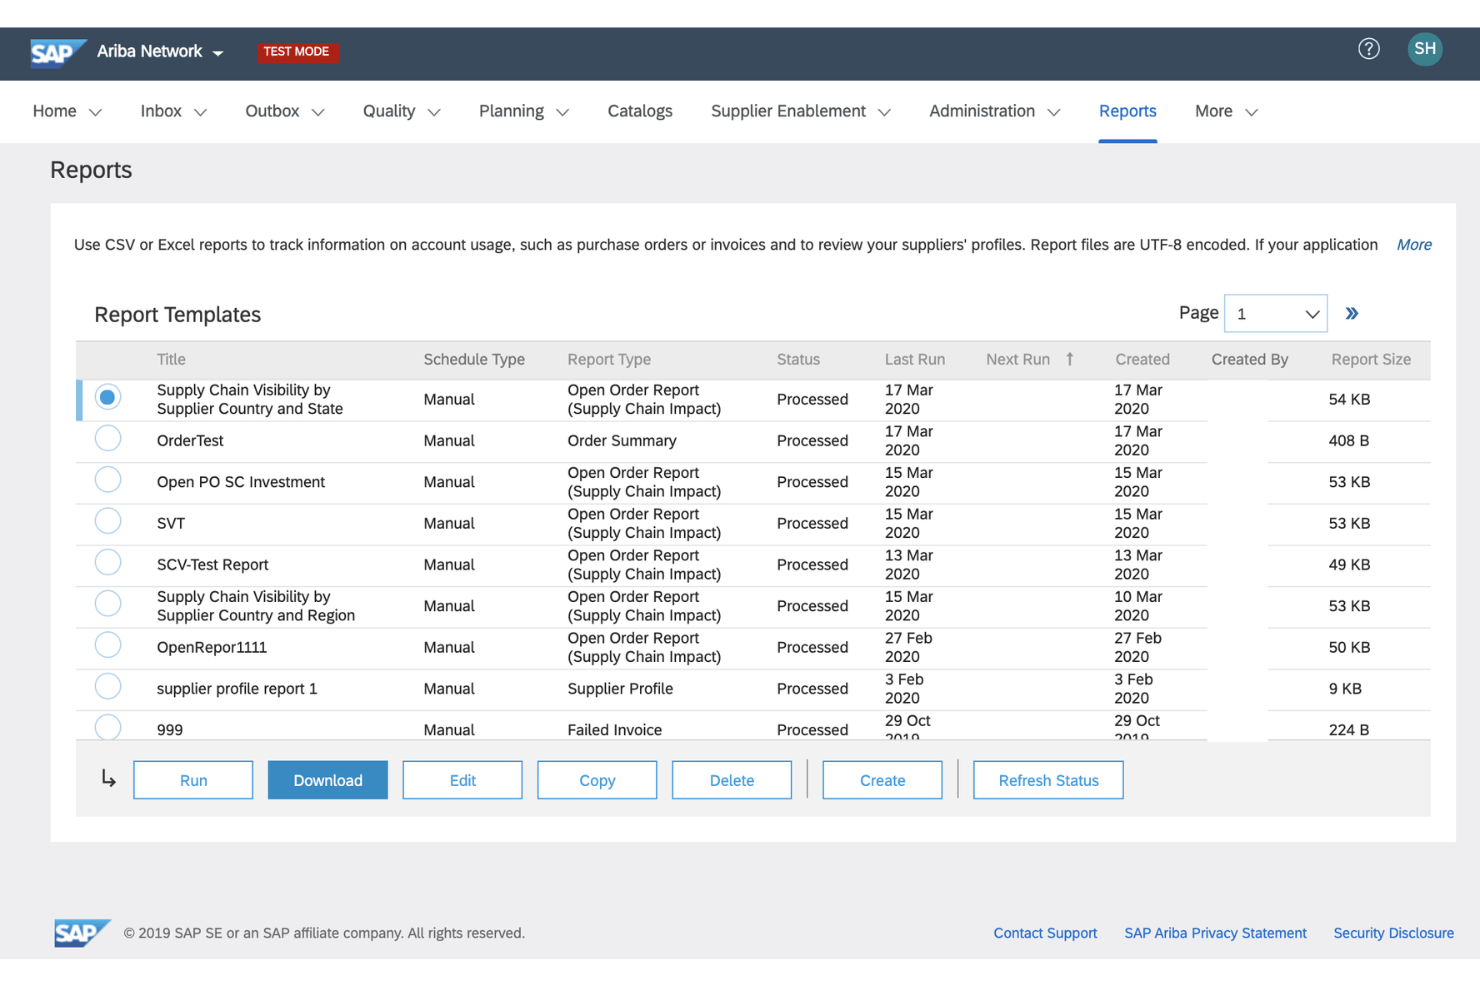Click the Refresh Status button
The image size is (1480, 987).
click(x=1048, y=780)
